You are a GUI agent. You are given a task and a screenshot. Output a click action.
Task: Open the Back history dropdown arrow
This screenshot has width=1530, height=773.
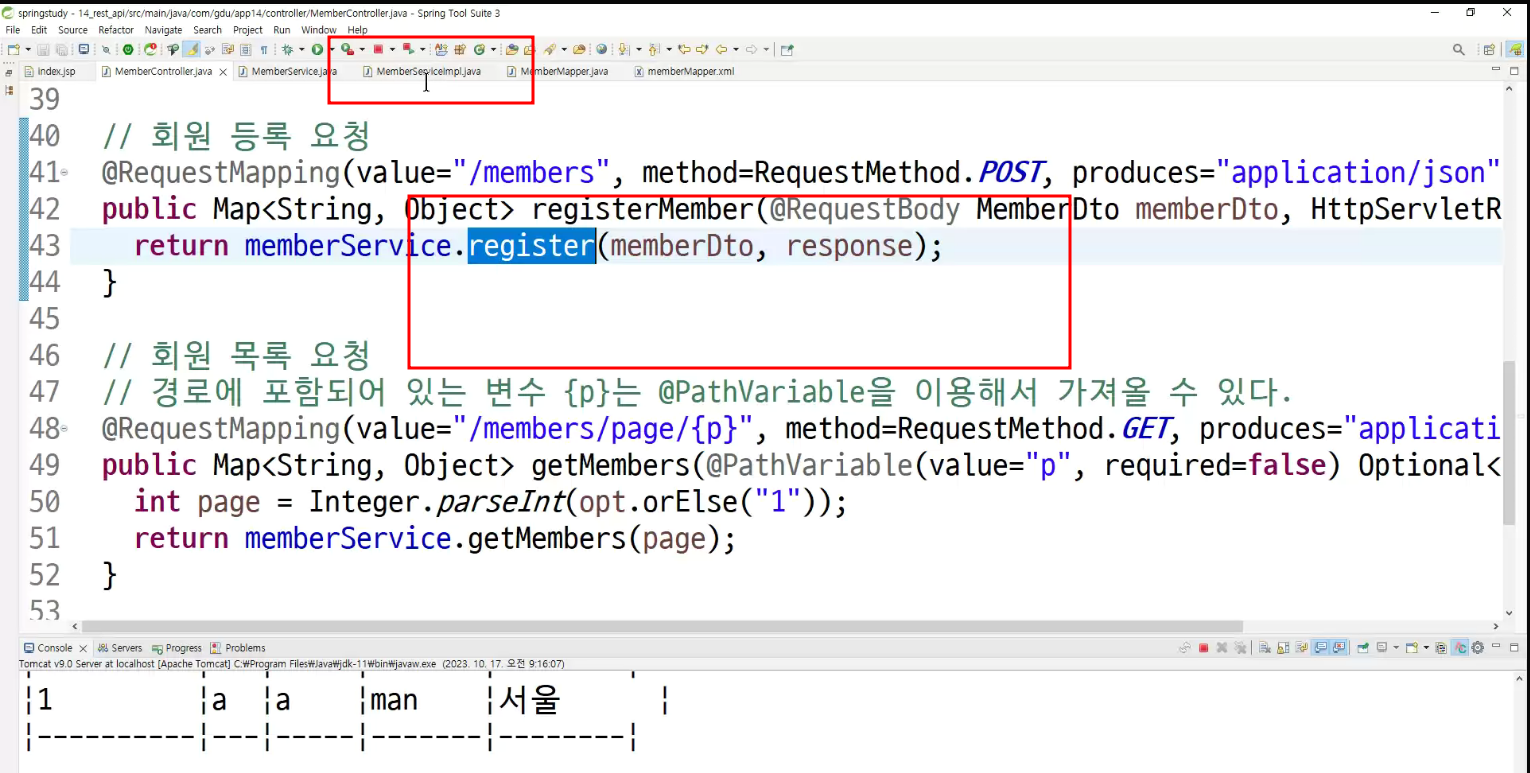(x=736, y=49)
